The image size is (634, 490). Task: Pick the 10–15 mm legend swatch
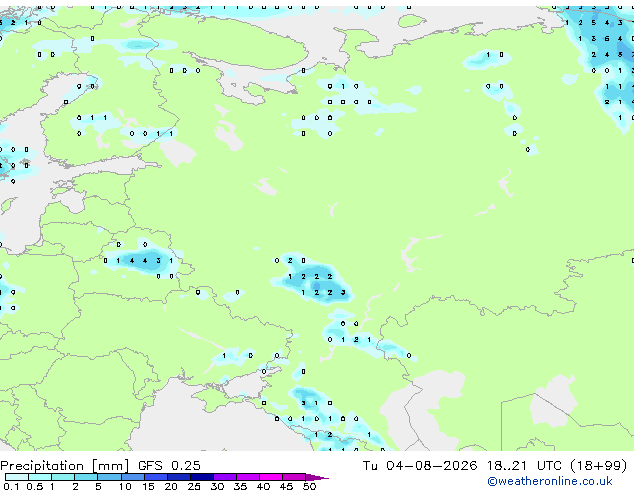pyautogui.click(x=133, y=477)
